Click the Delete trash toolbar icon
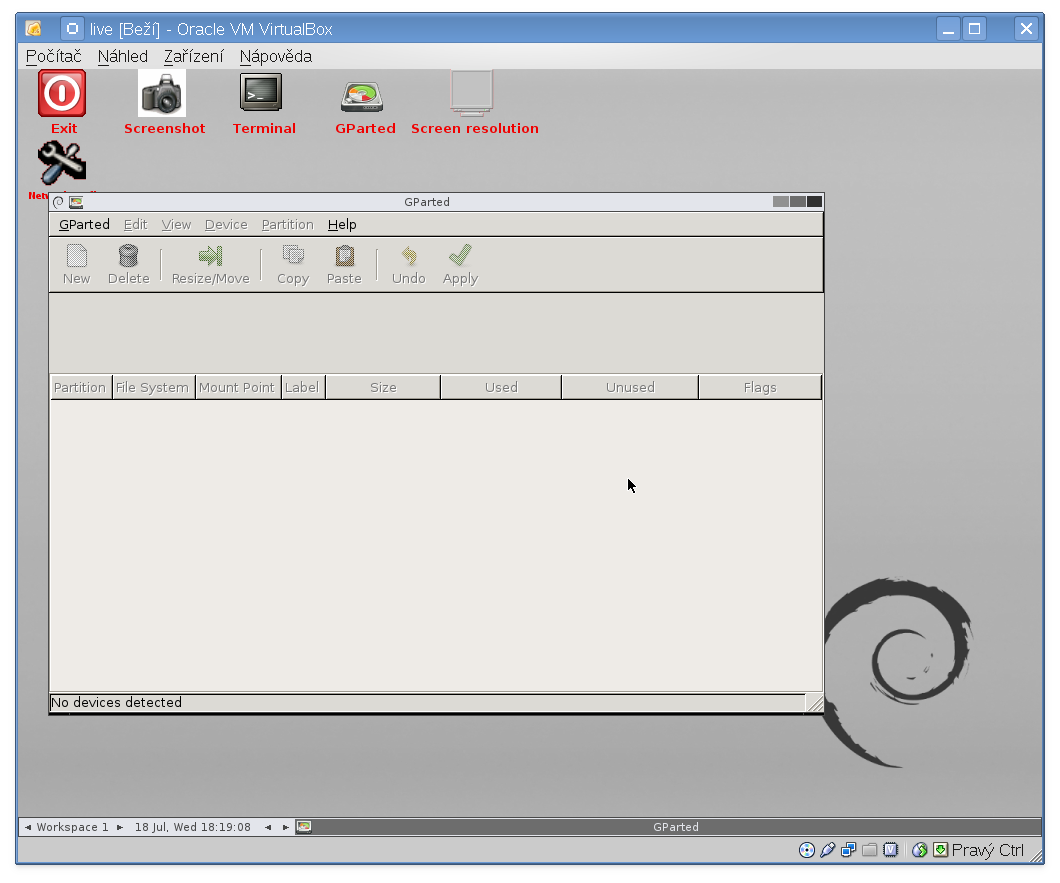This screenshot has height=883, width=1060. 128,256
